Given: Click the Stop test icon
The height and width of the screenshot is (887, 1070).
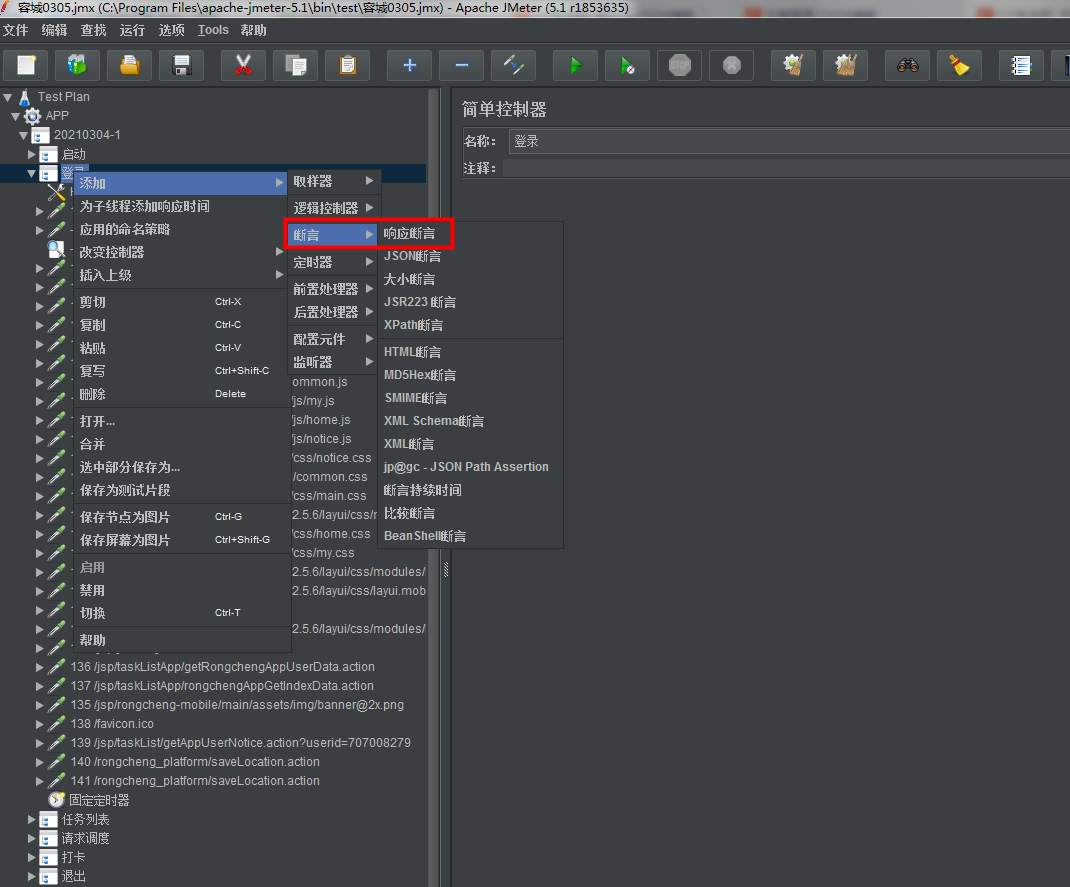Looking at the screenshot, I should click(680, 66).
